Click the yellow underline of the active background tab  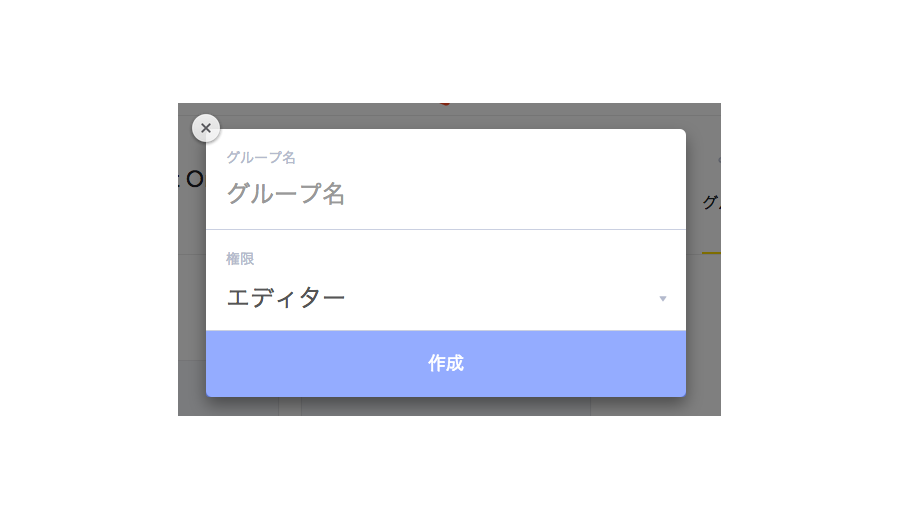coord(711,253)
